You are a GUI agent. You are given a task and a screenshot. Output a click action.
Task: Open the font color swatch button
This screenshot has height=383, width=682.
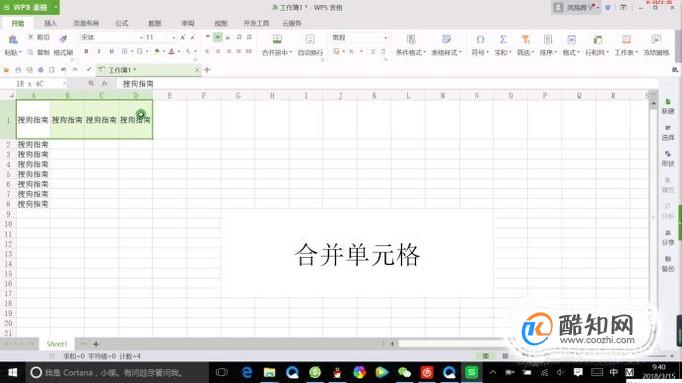pyautogui.click(x=171, y=51)
